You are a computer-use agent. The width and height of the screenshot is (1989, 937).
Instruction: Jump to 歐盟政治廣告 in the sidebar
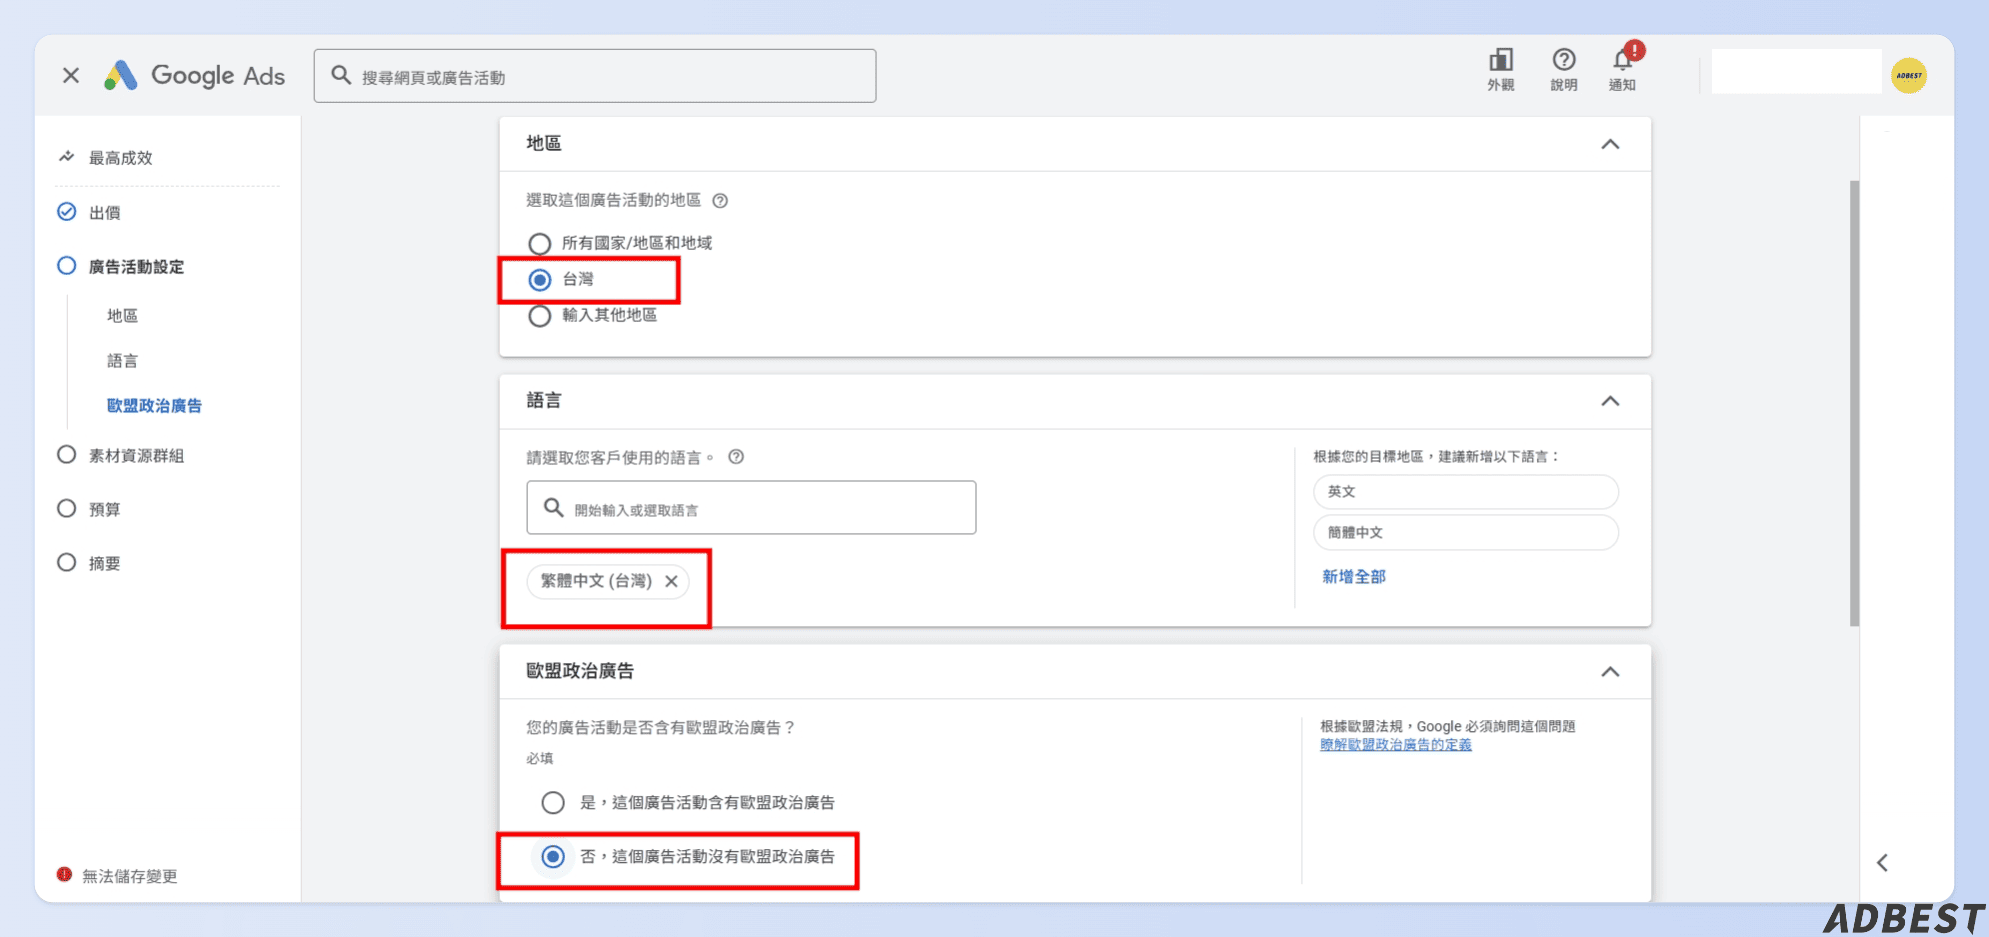(x=154, y=406)
